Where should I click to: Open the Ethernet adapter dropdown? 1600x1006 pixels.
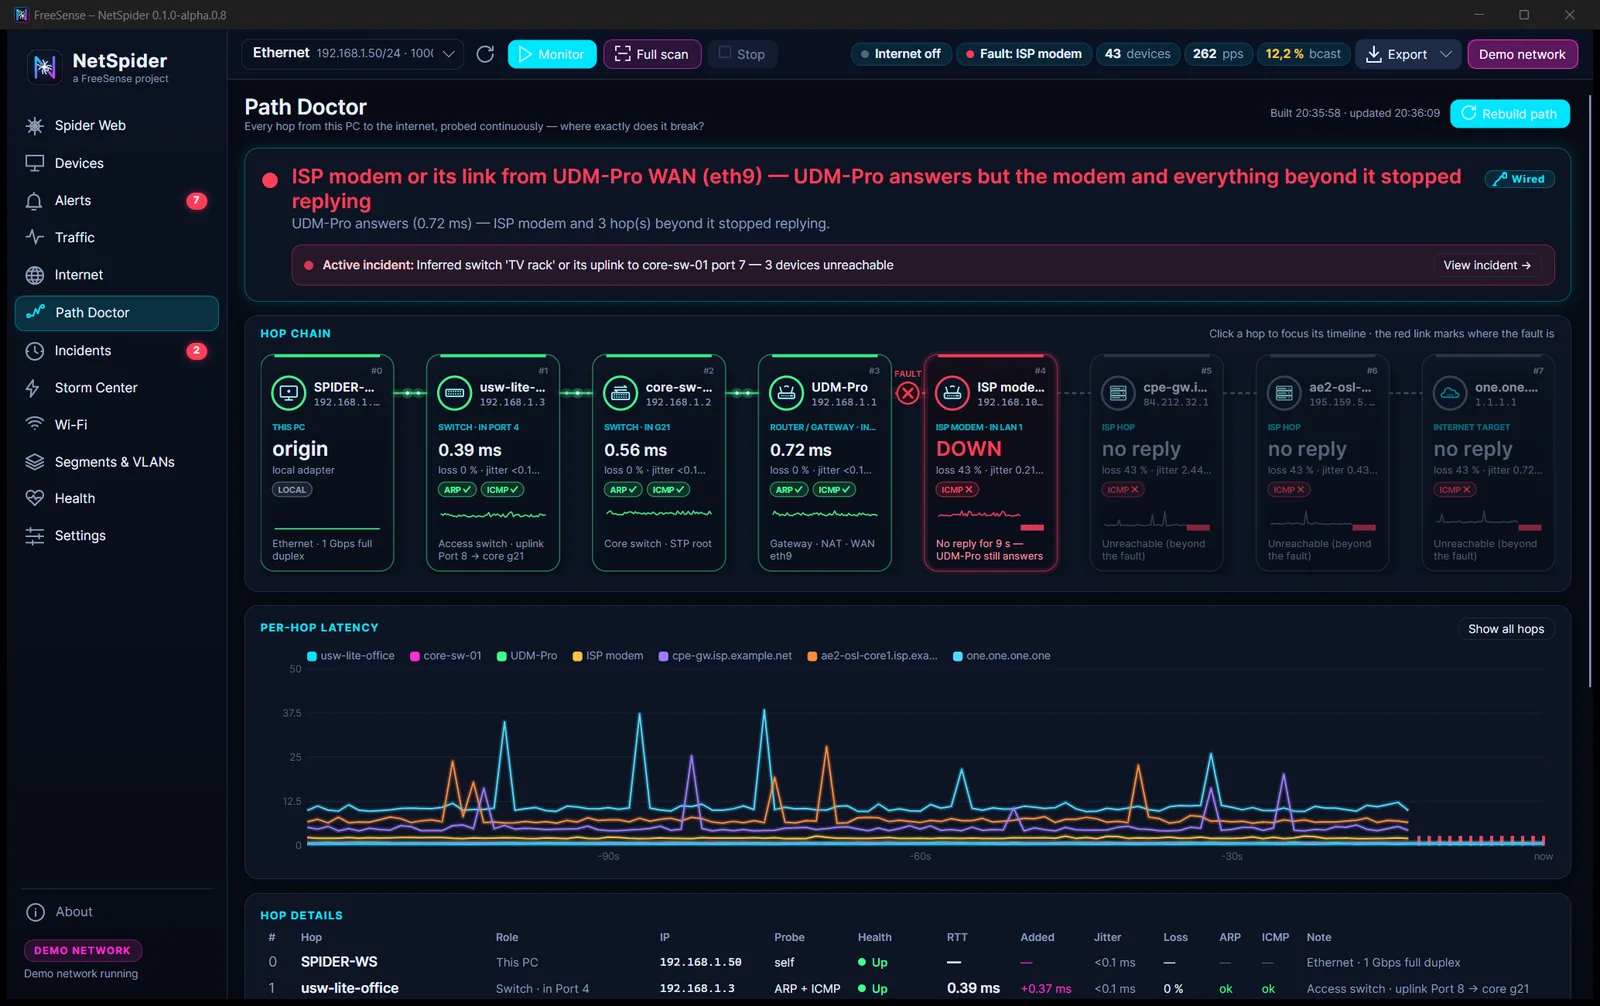coord(352,54)
